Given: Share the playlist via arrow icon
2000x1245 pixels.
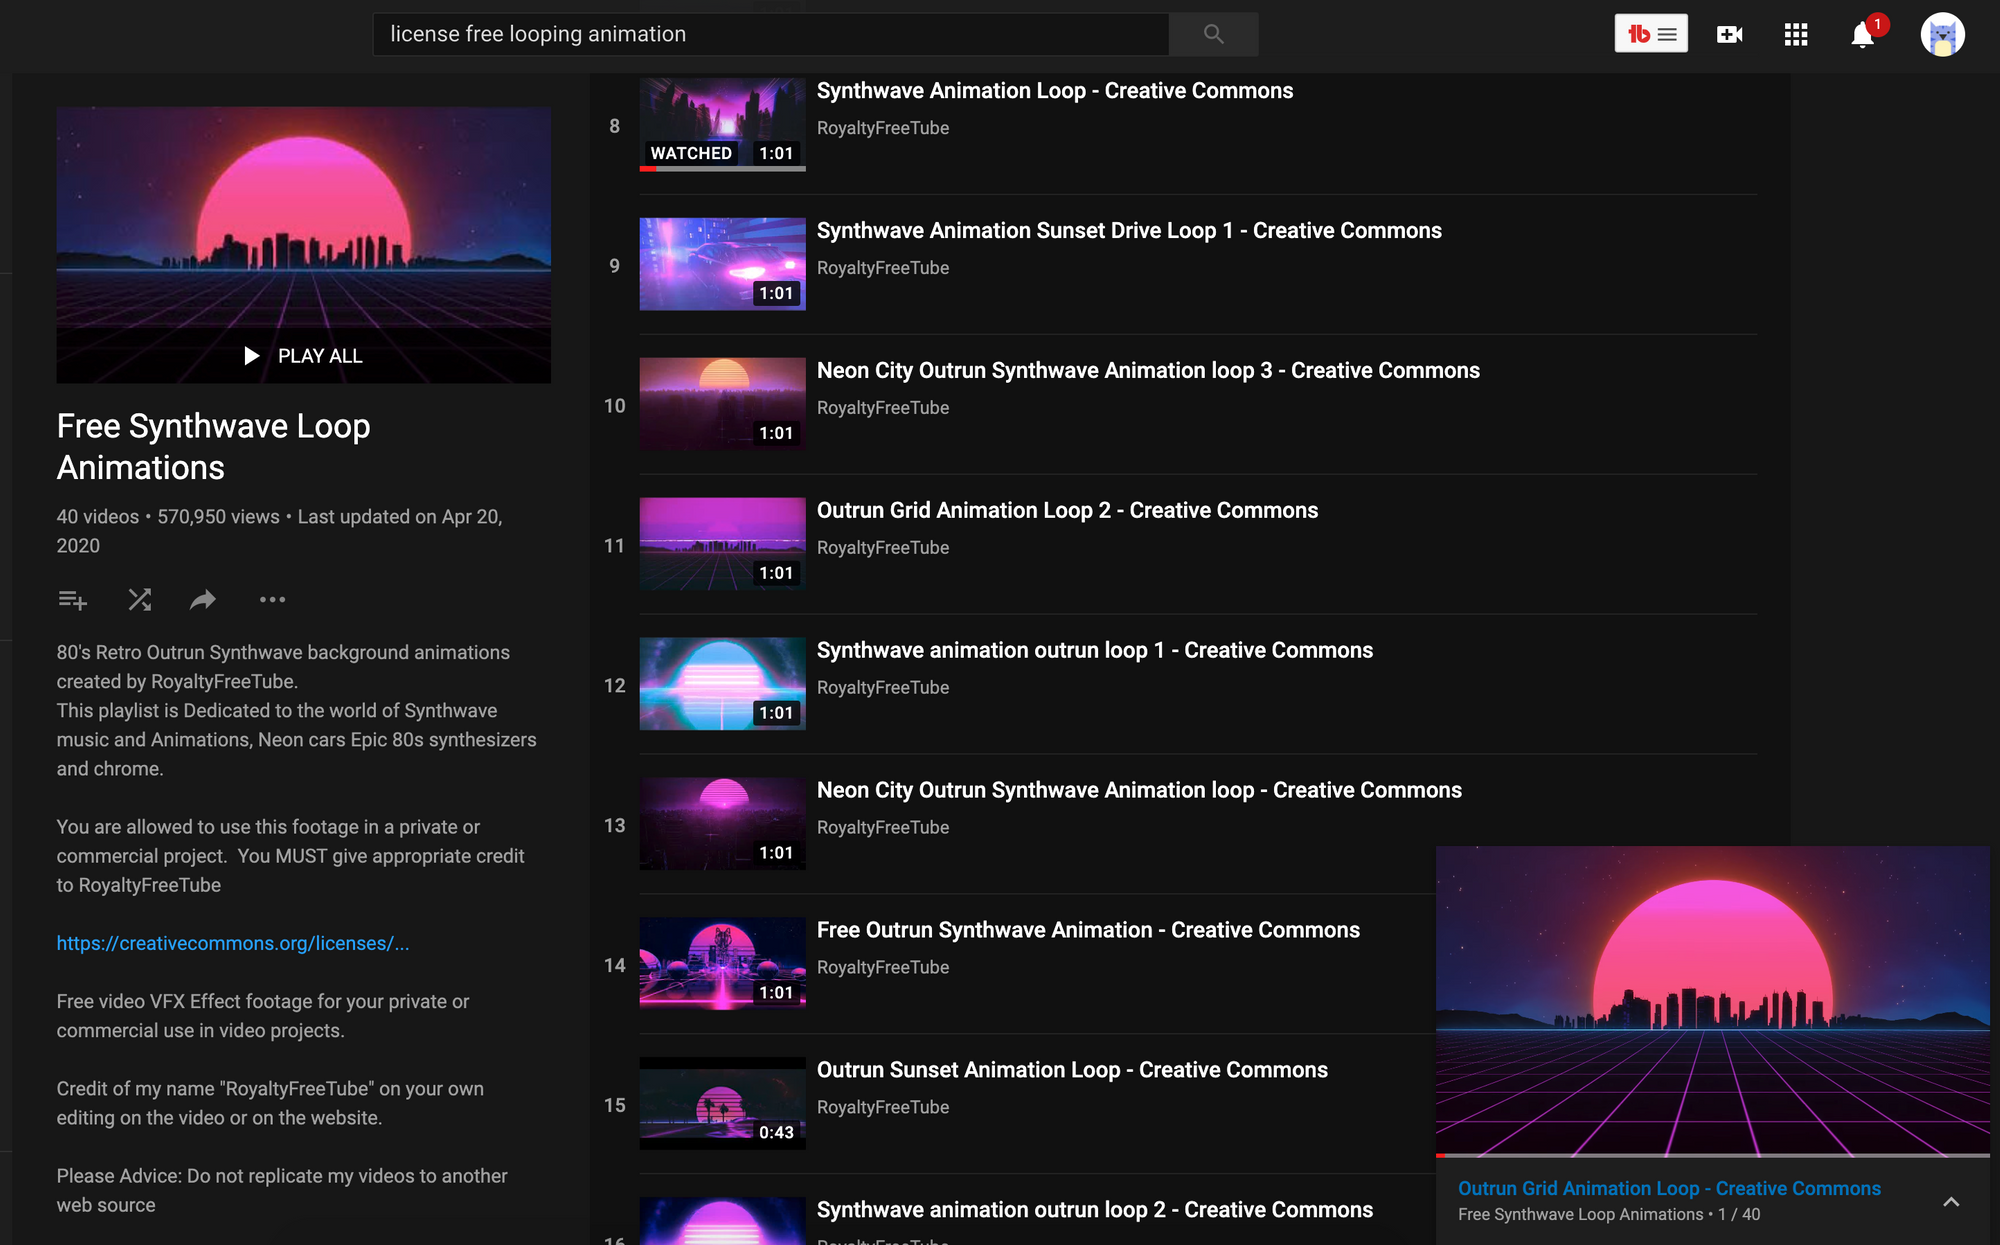Looking at the screenshot, I should coord(203,600).
